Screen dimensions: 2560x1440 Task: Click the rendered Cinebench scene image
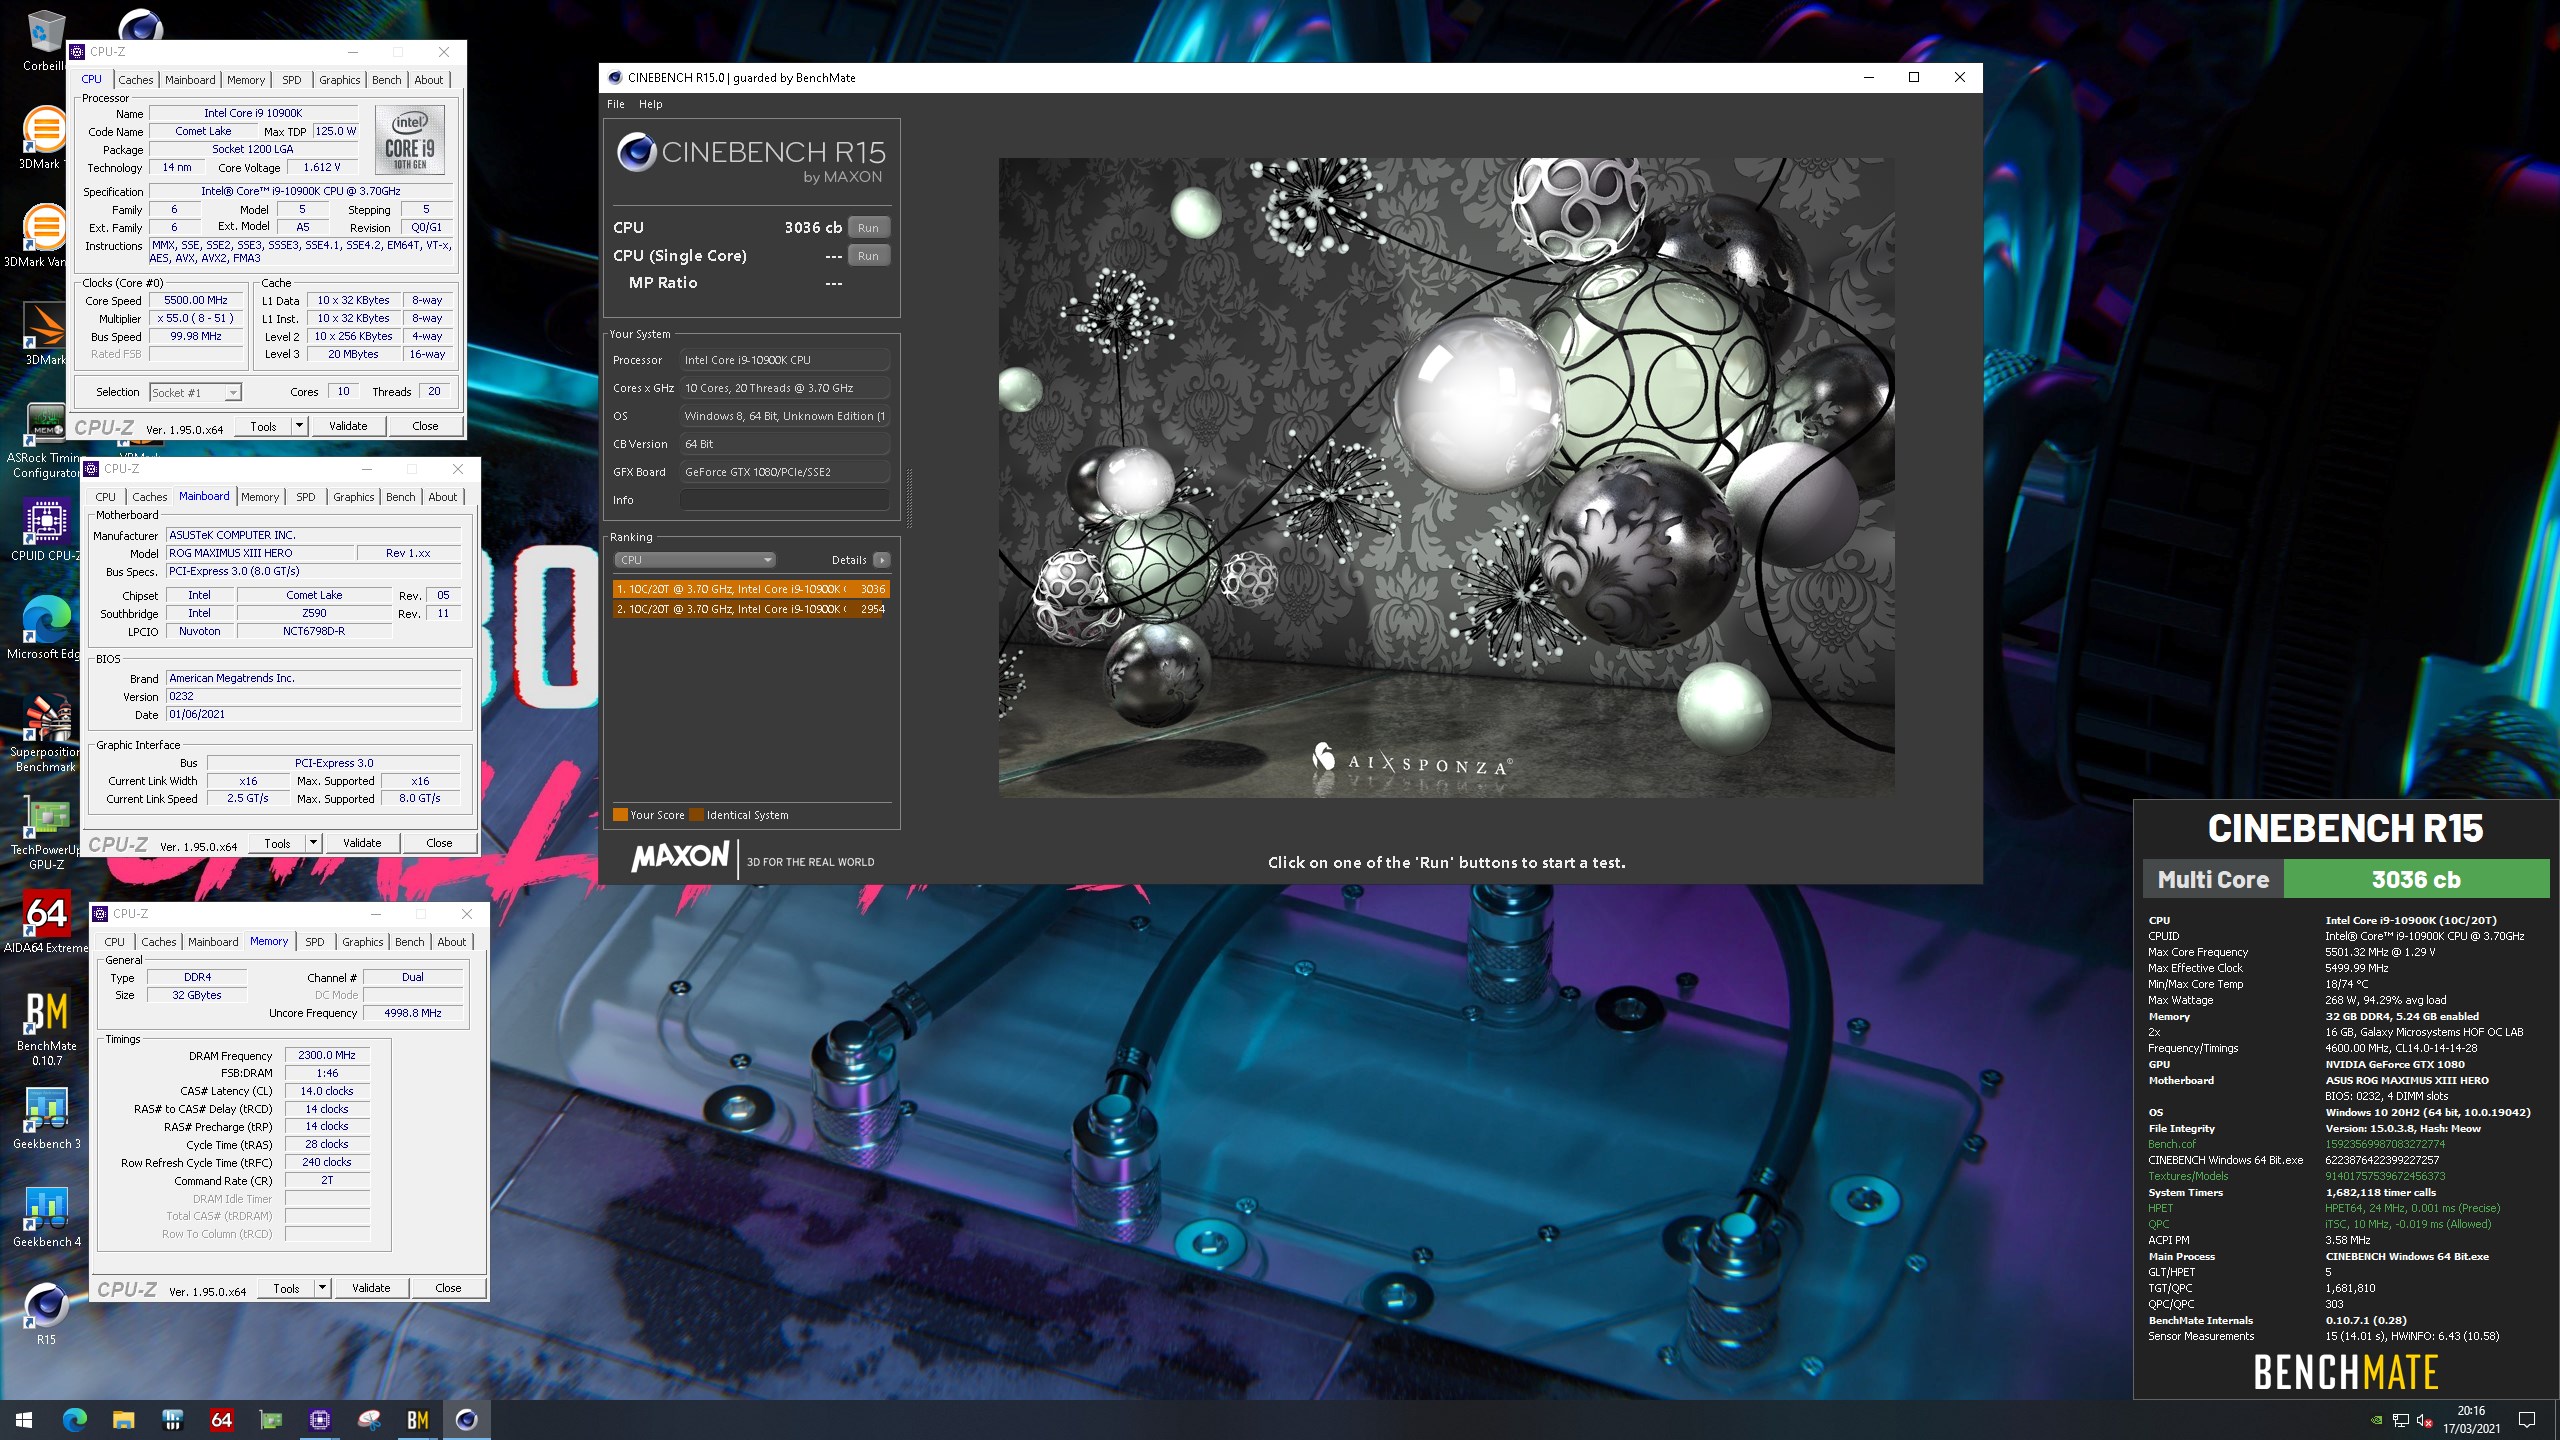[1446, 477]
